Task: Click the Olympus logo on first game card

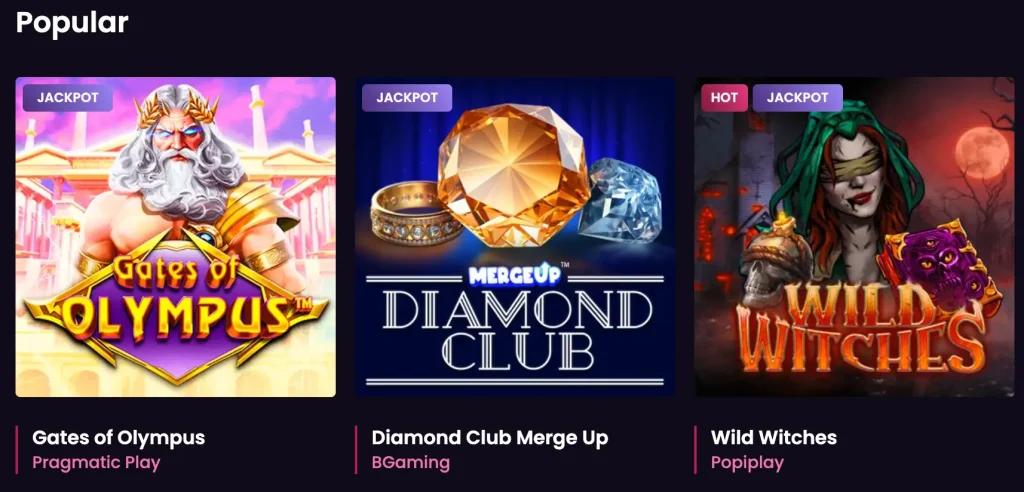Action: point(175,305)
